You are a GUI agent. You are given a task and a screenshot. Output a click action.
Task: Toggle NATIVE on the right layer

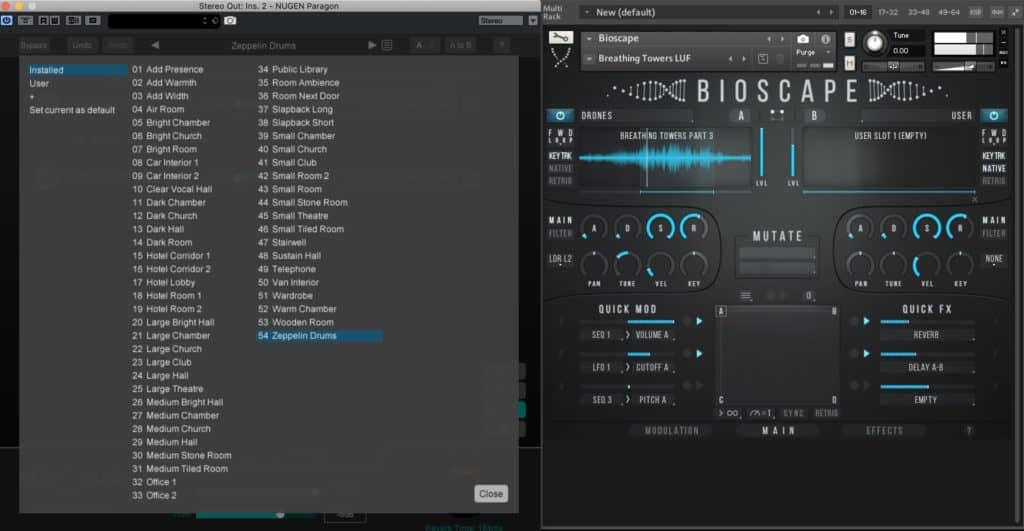(x=994, y=169)
